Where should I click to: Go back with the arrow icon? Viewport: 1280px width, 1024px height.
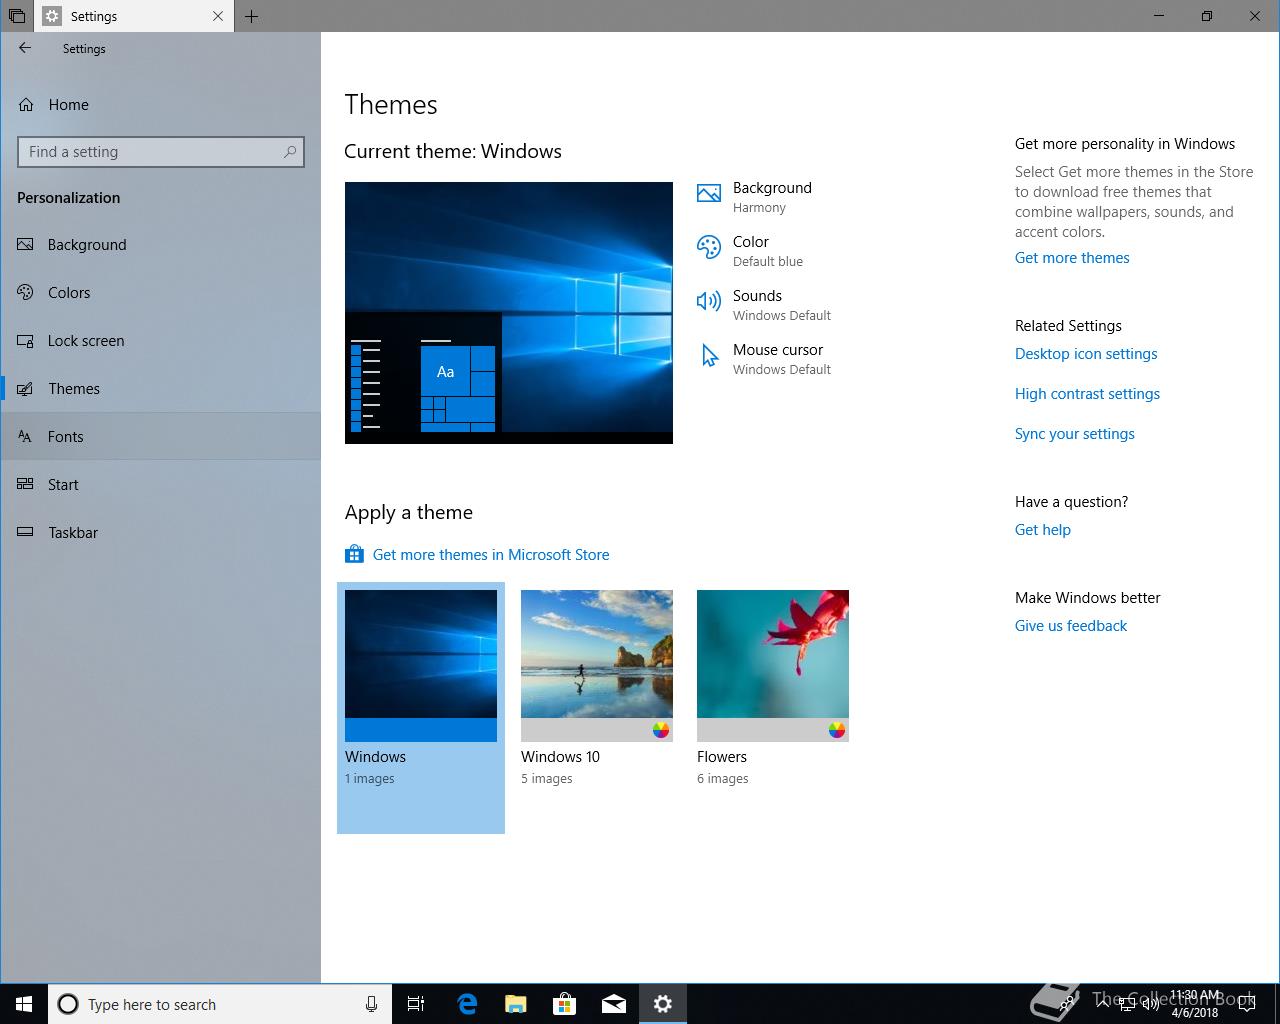(x=25, y=48)
